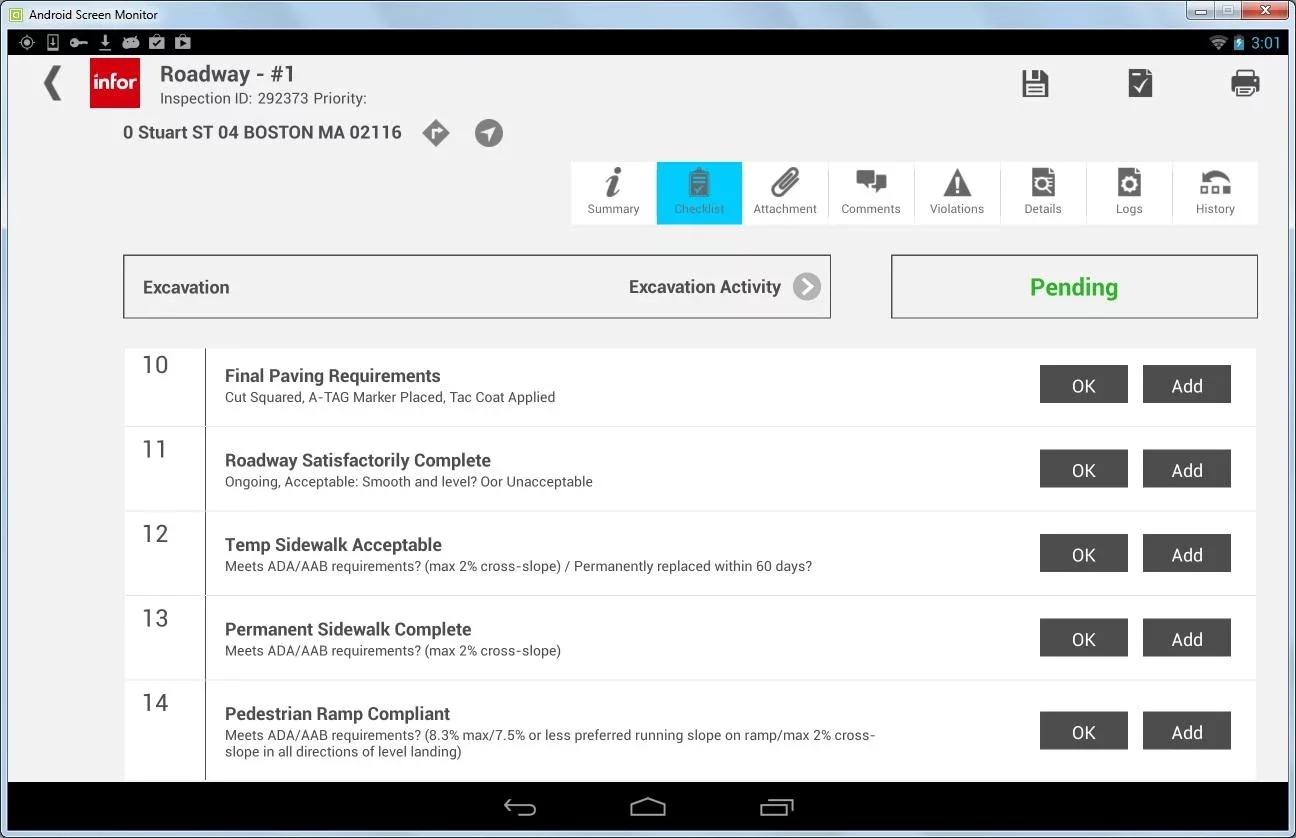Click the status bar Android head icon
Image resolution: width=1296 pixels, height=838 pixels.
click(131, 42)
